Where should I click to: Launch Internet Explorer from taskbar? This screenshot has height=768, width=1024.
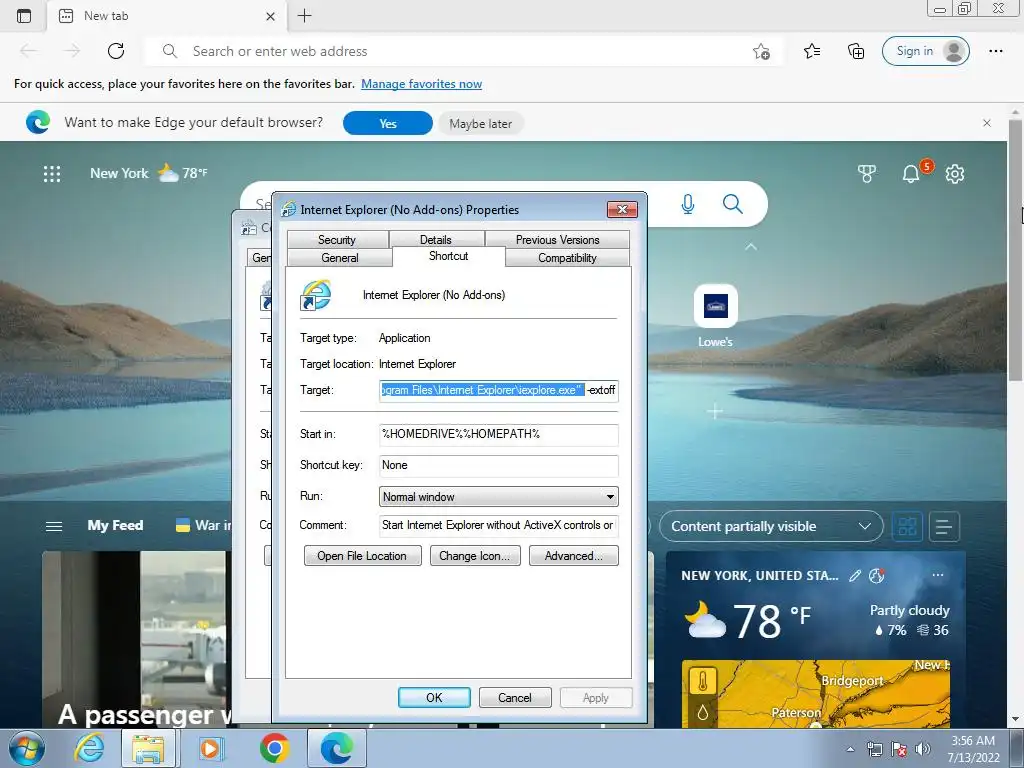click(x=89, y=748)
